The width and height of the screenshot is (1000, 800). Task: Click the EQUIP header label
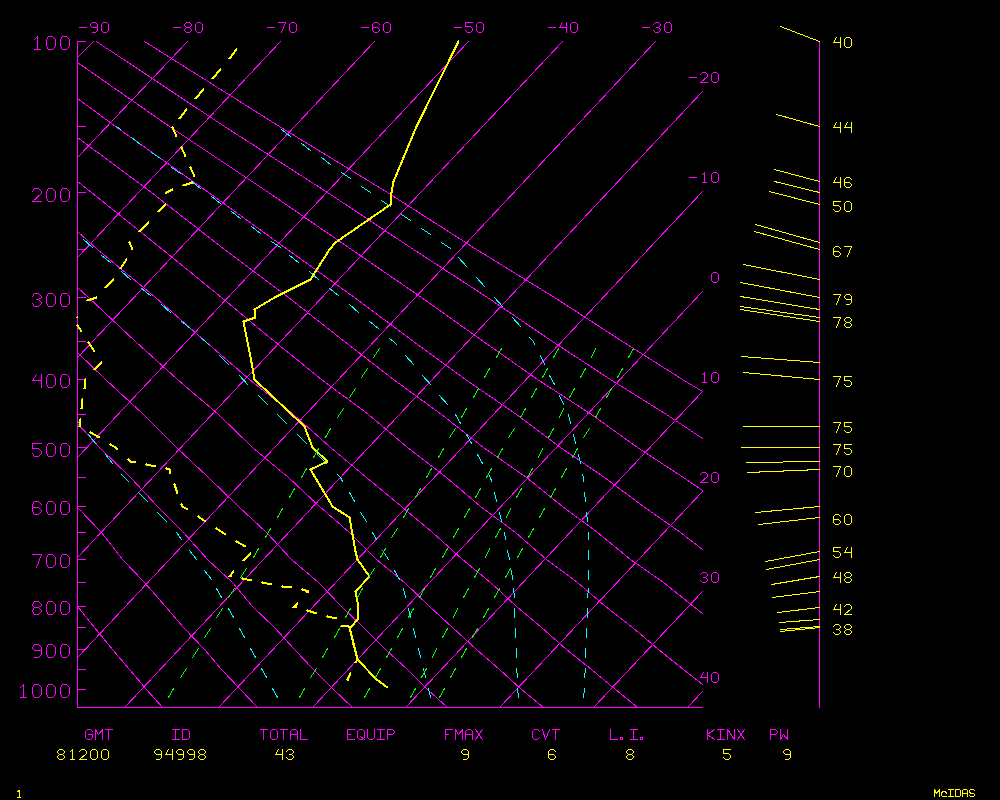pyautogui.click(x=370, y=735)
